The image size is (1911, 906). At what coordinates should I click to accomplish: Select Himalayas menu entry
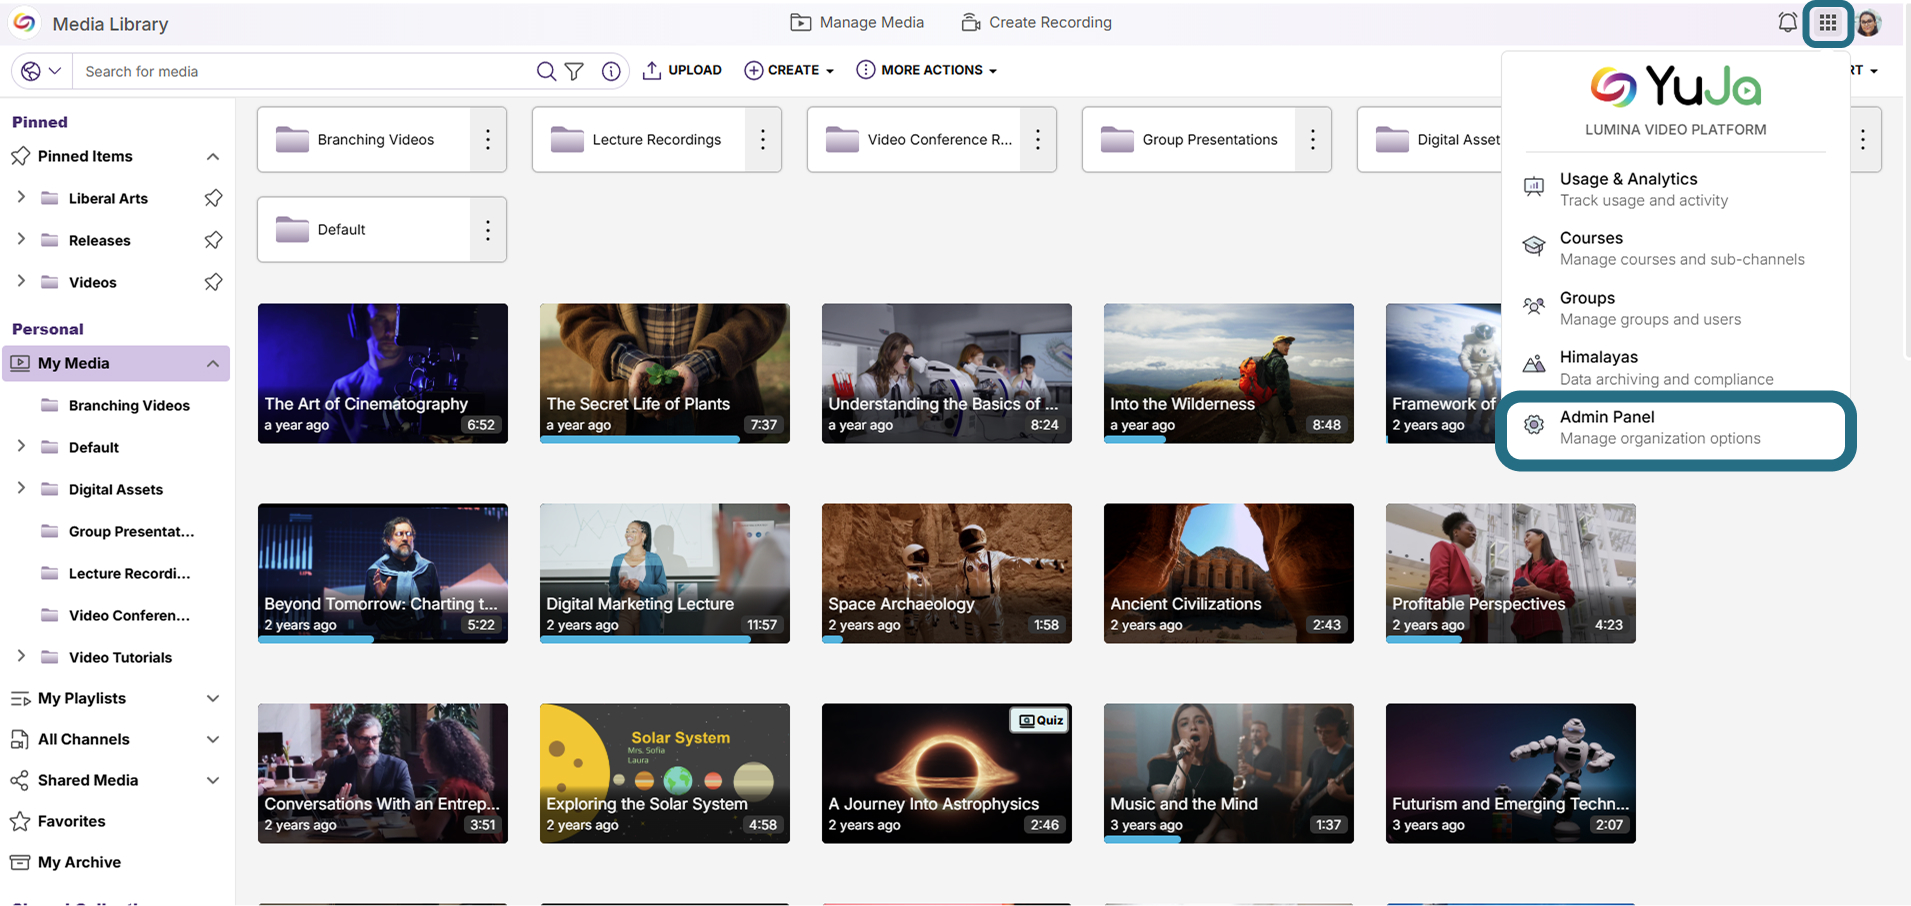[x=1675, y=367]
